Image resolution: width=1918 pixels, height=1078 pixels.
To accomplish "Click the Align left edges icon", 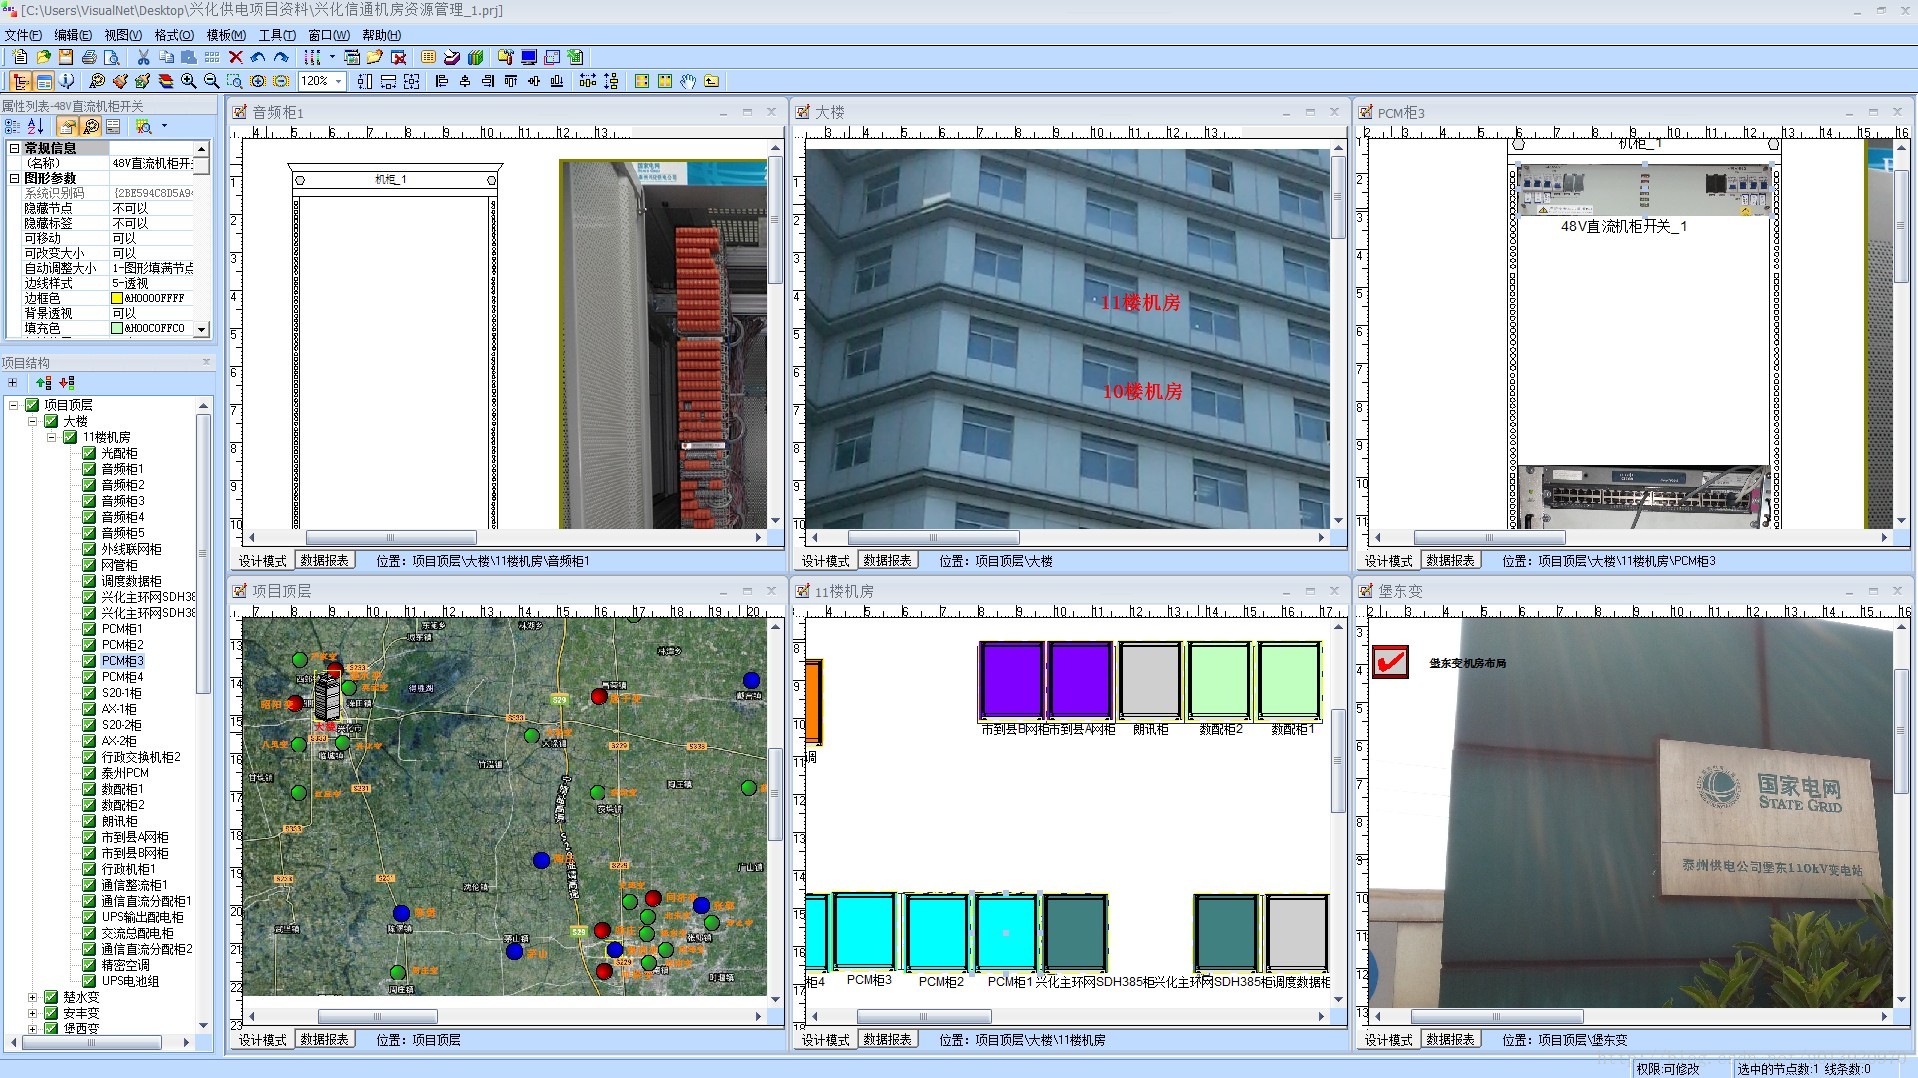I will tap(442, 81).
